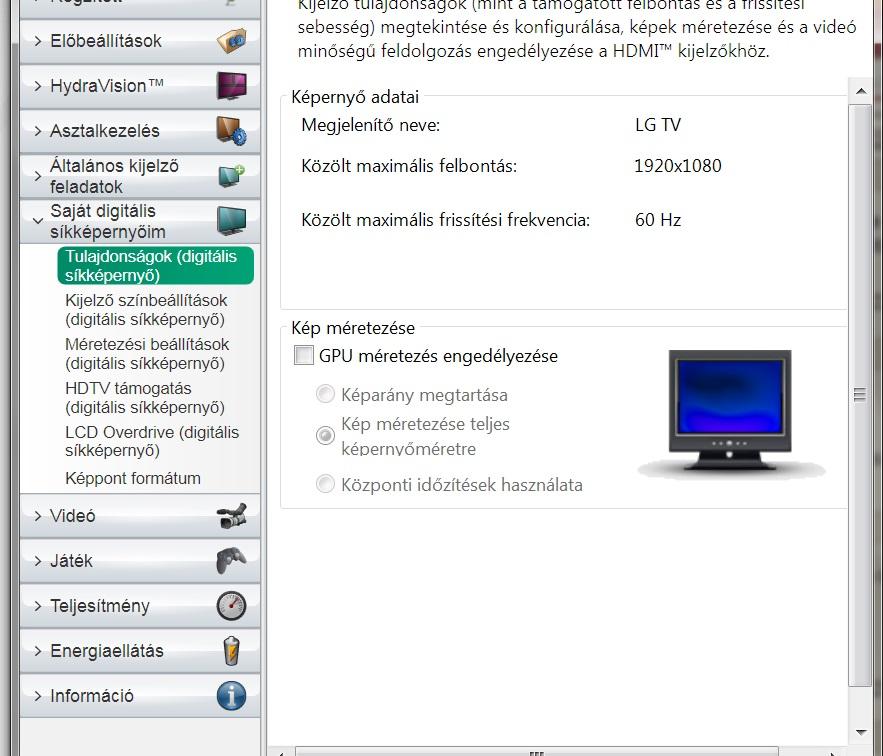Click the Videó camcorder icon

click(x=231, y=515)
